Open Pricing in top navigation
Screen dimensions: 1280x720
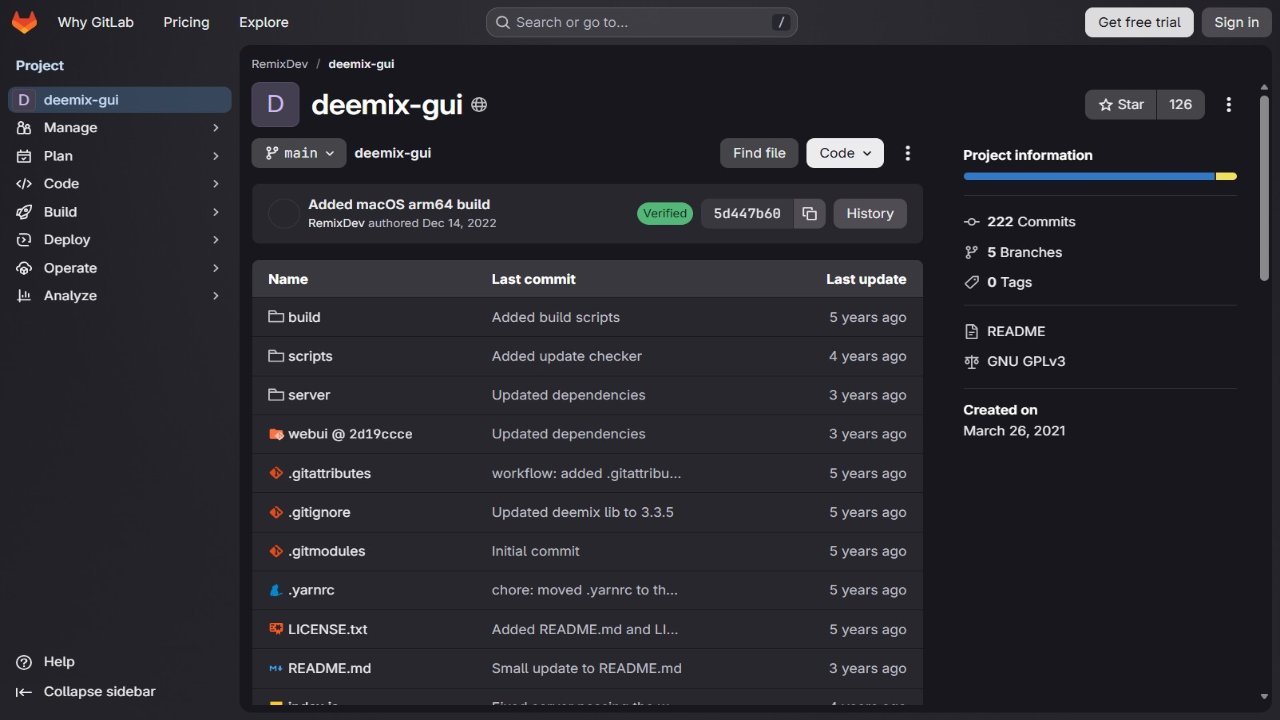(x=186, y=22)
